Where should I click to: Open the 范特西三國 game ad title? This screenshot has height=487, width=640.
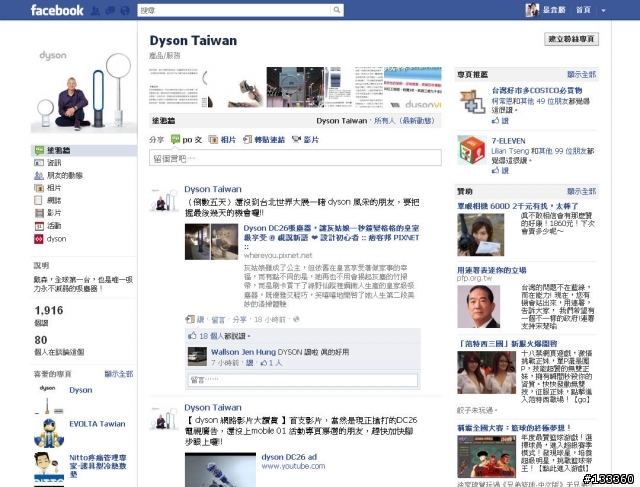(508, 344)
